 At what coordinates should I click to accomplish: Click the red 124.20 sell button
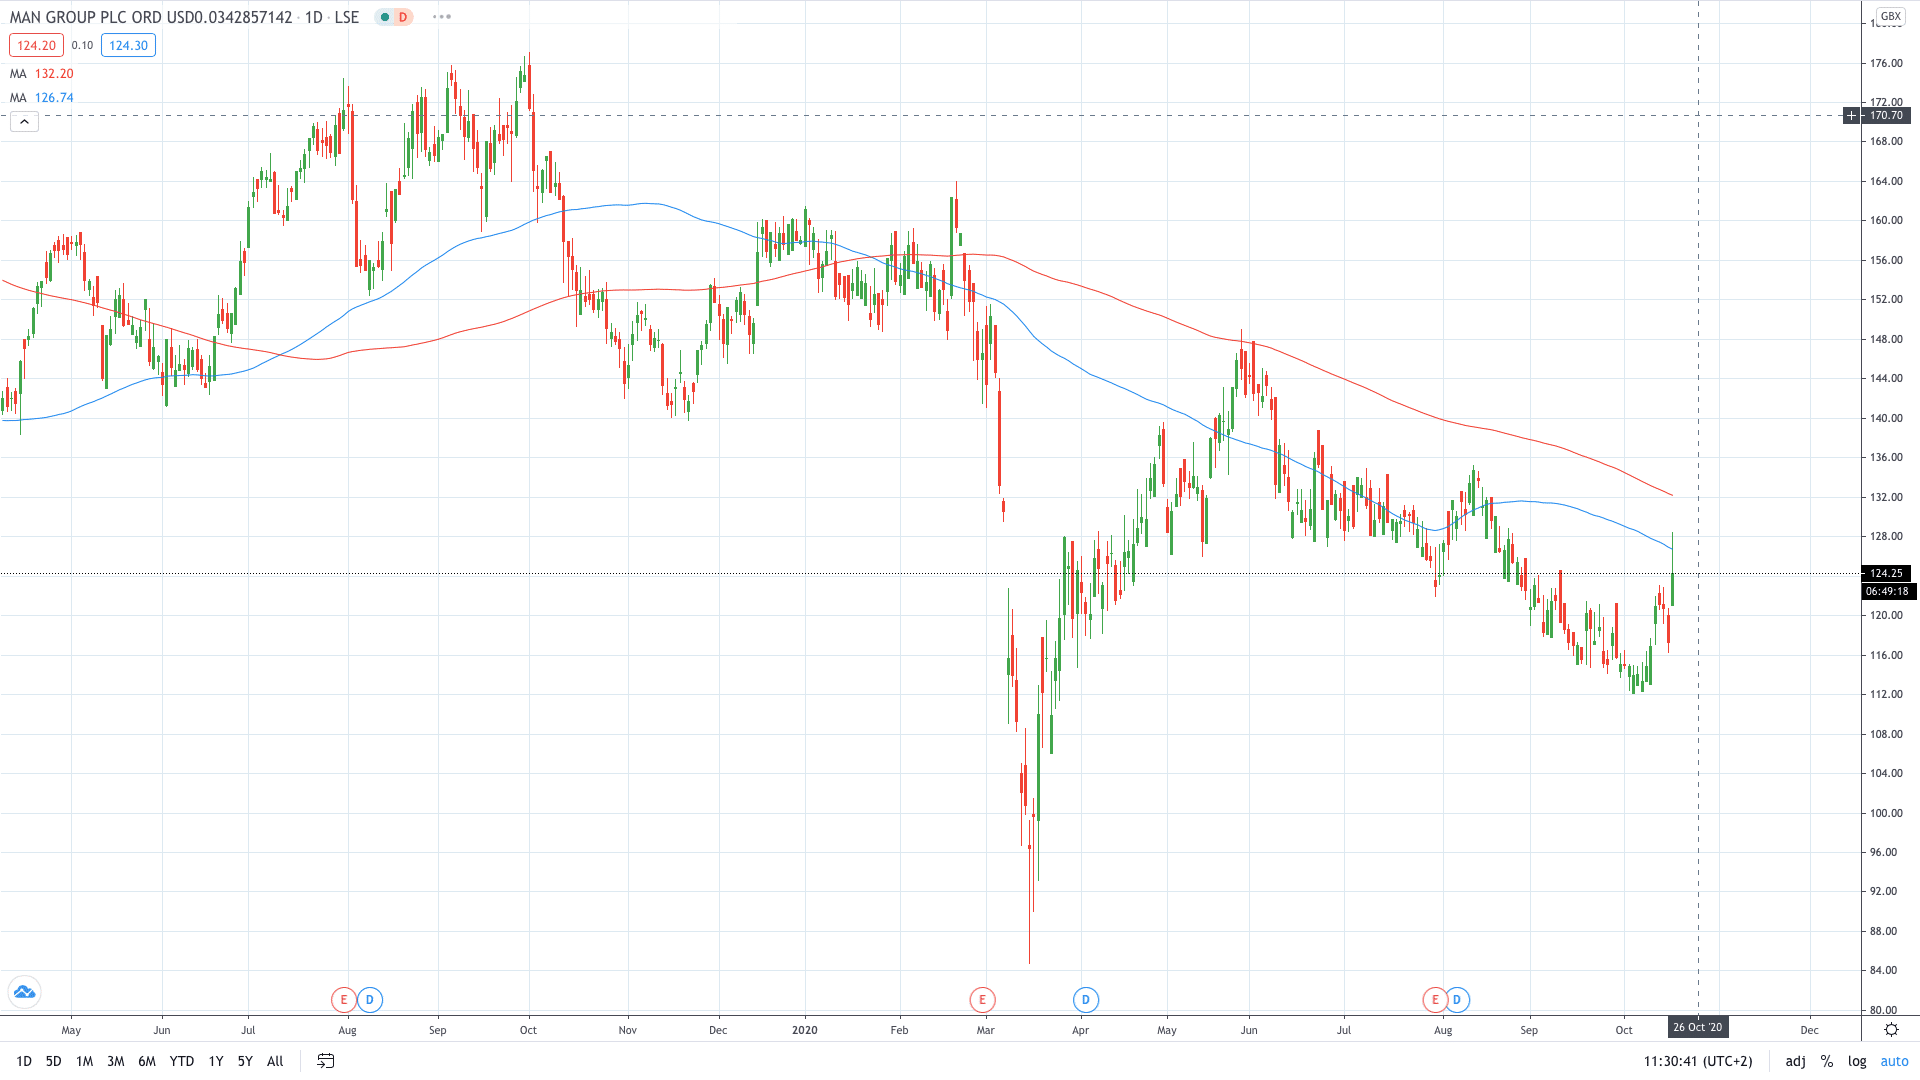point(36,45)
